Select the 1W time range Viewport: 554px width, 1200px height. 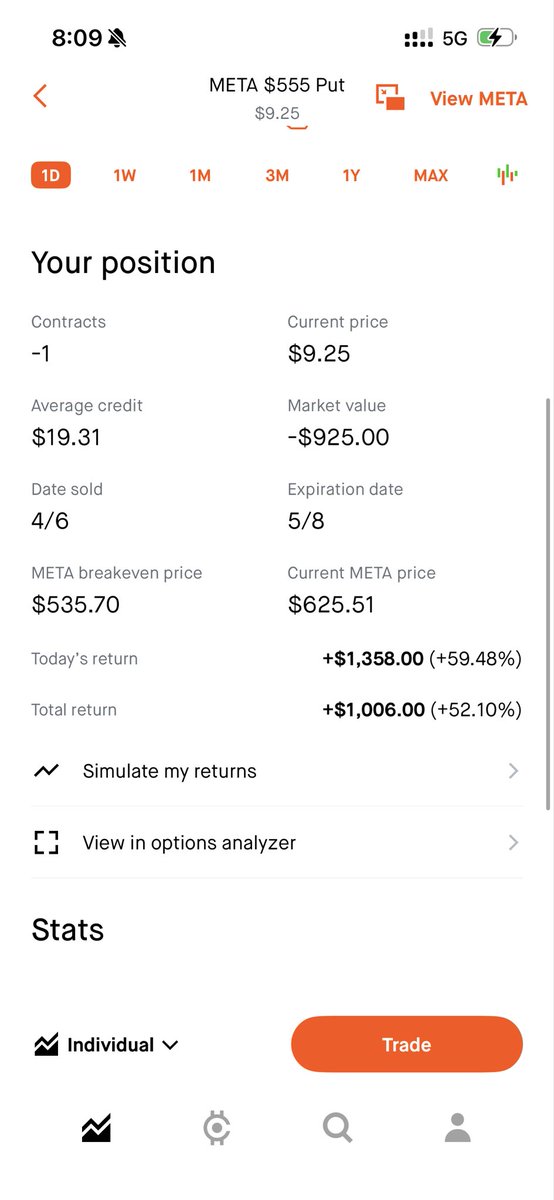coord(124,175)
